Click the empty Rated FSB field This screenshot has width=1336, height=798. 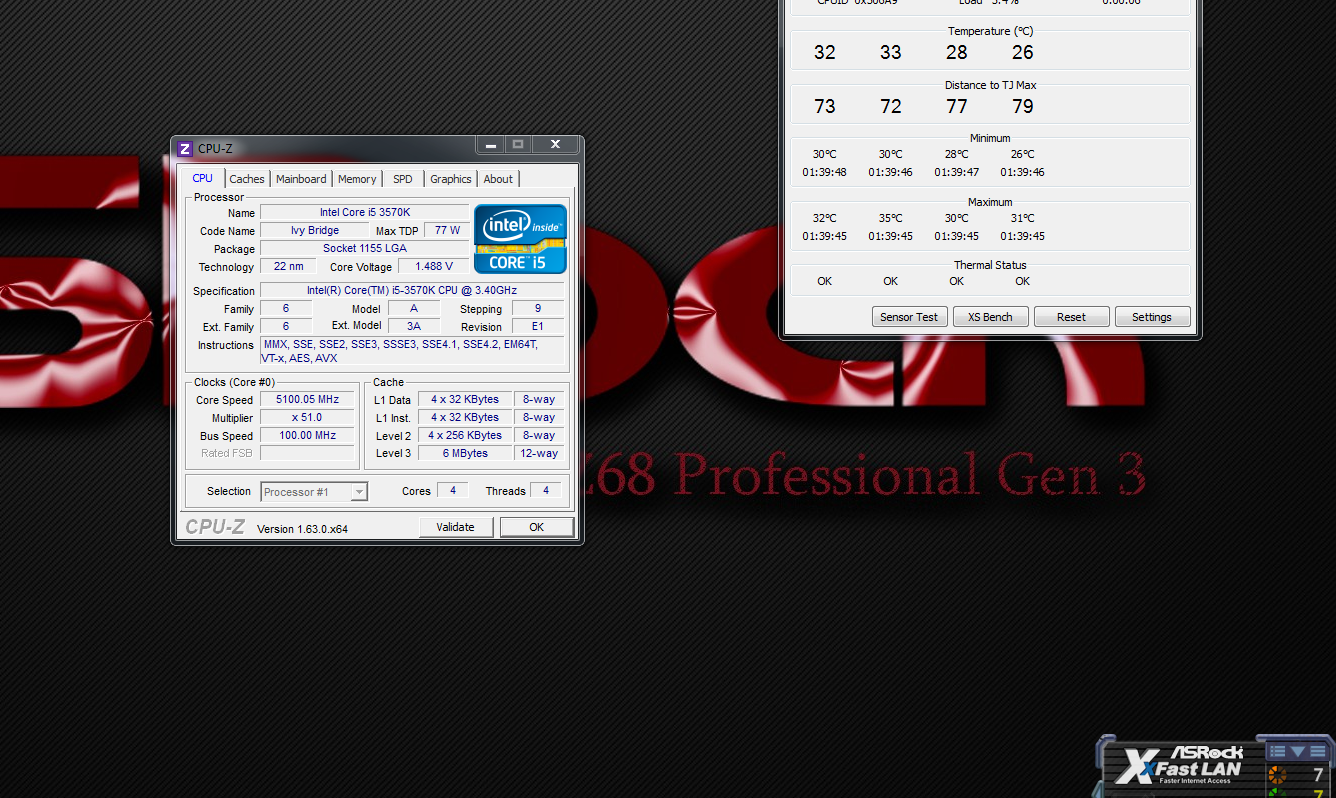(x=308, y=453)
